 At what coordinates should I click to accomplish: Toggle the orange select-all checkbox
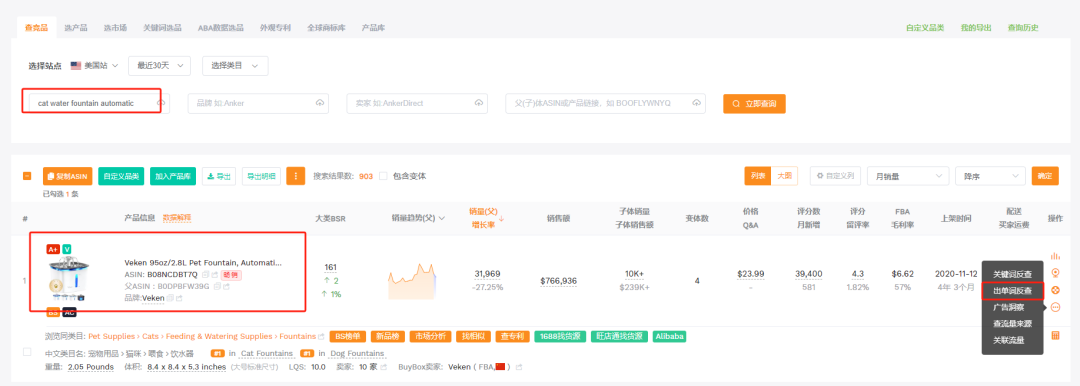point(27,176)
